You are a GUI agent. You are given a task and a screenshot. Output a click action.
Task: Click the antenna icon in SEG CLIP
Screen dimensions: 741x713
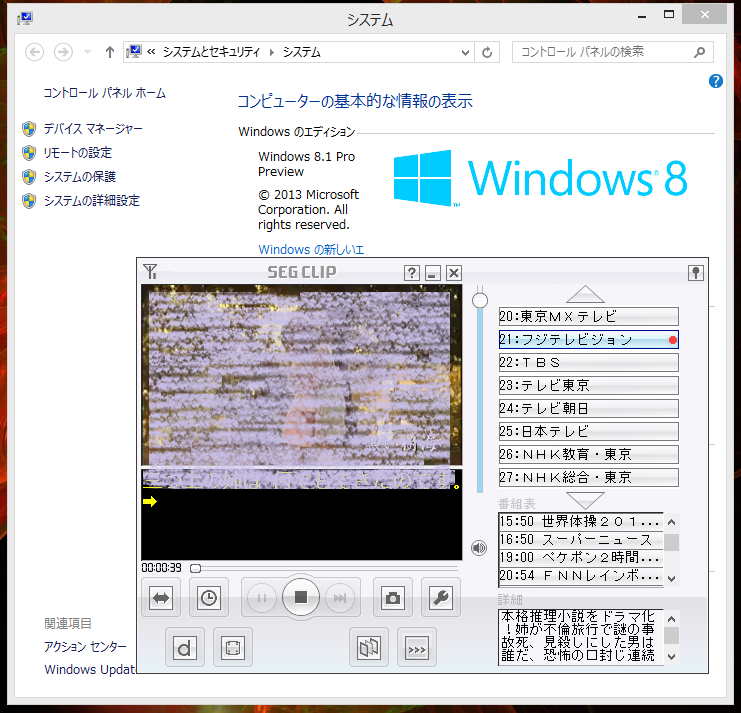150,272
